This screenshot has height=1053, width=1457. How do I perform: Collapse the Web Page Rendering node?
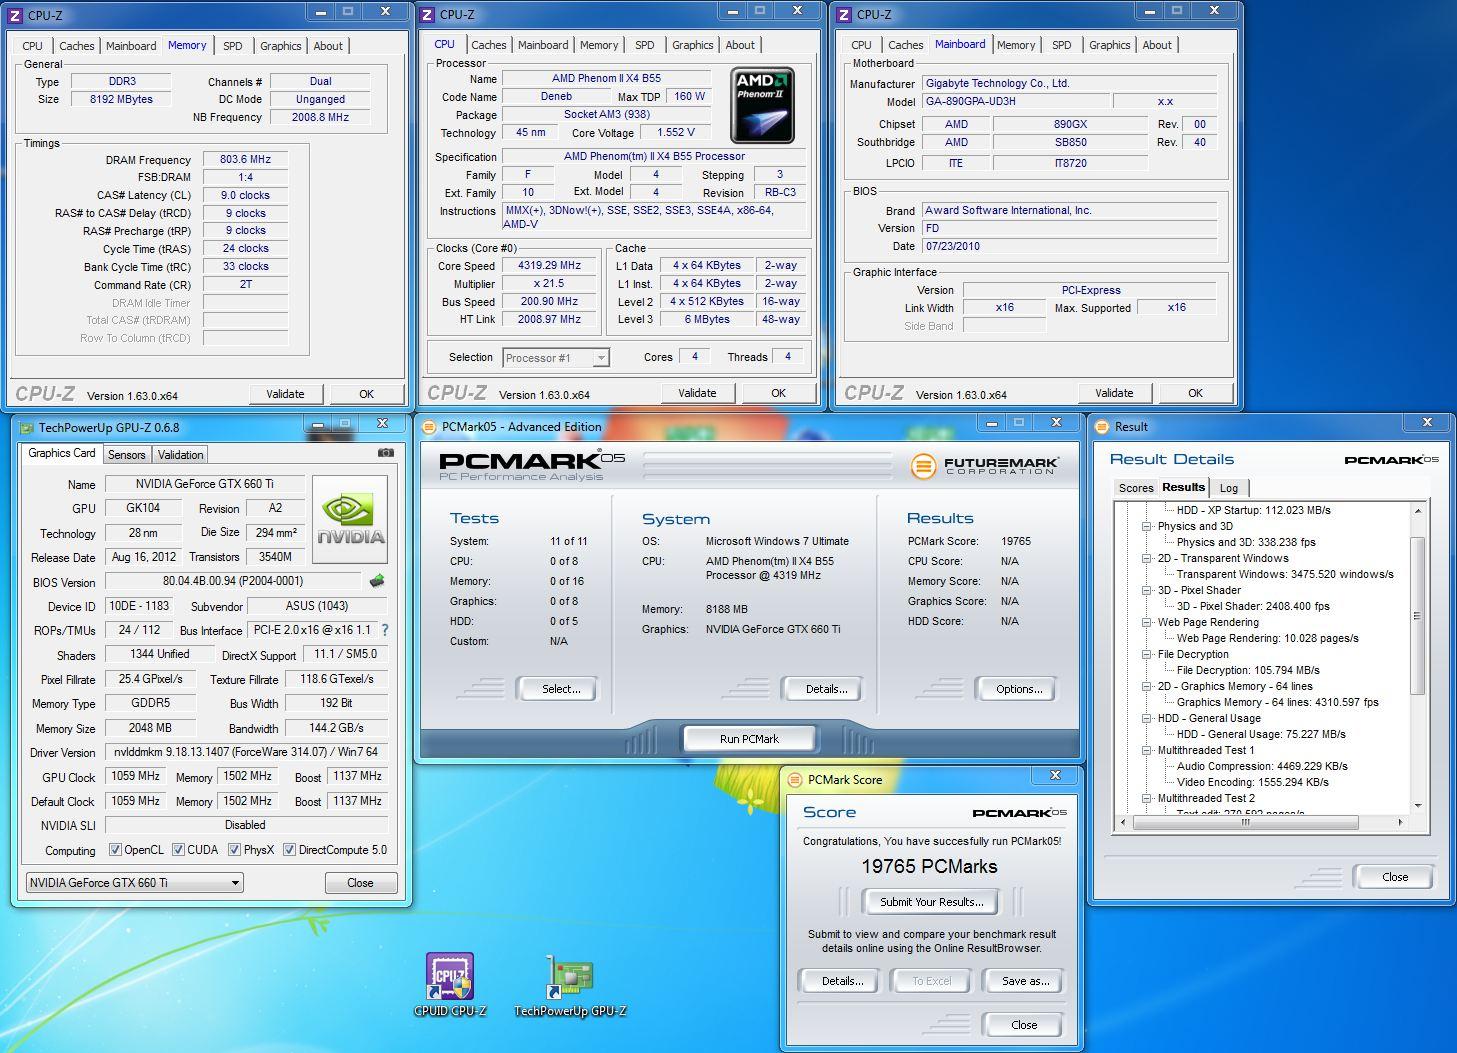point(1147,622)
